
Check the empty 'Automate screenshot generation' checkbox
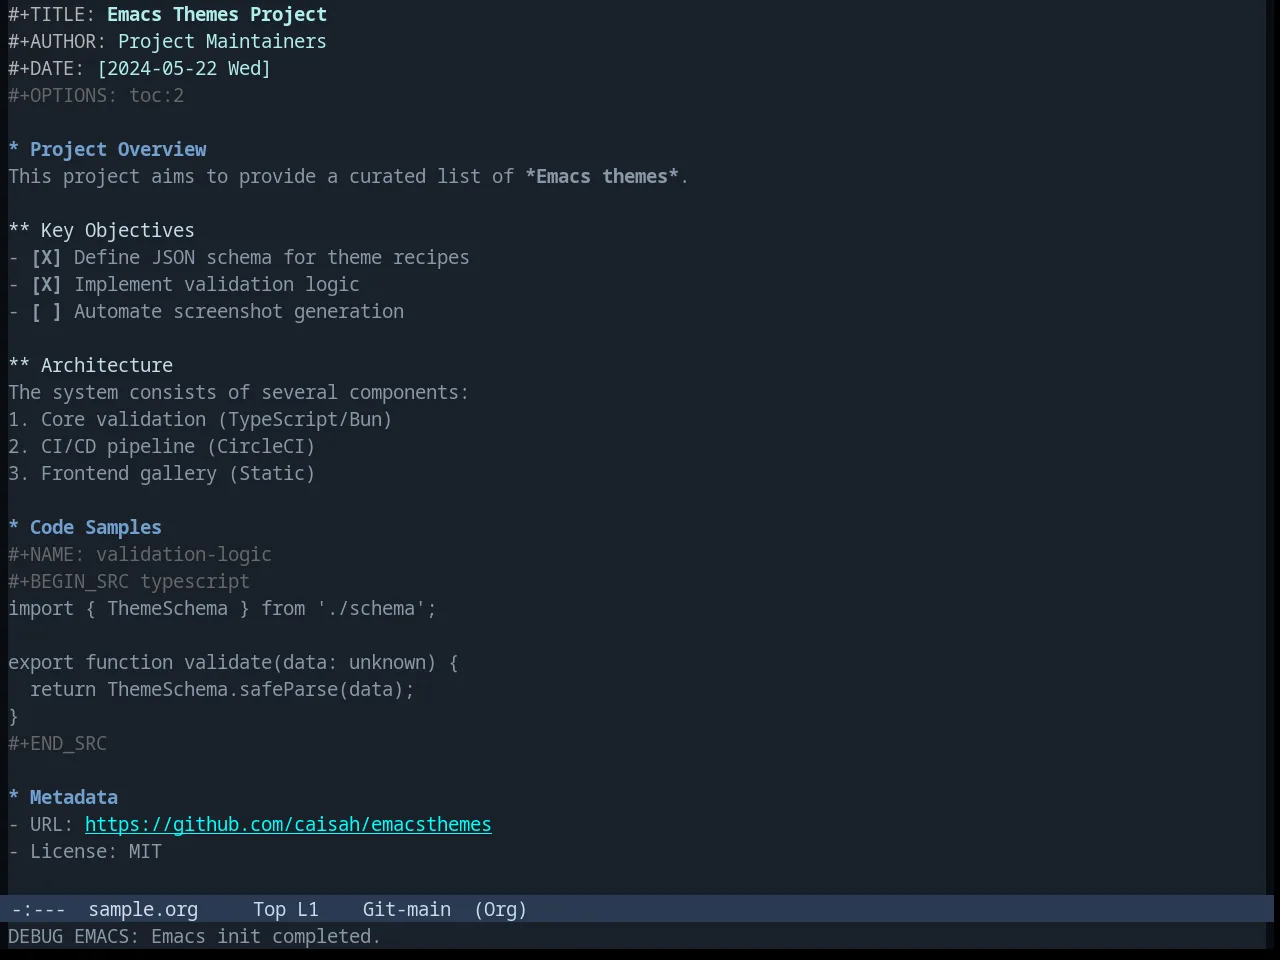[x=46, y=312]
